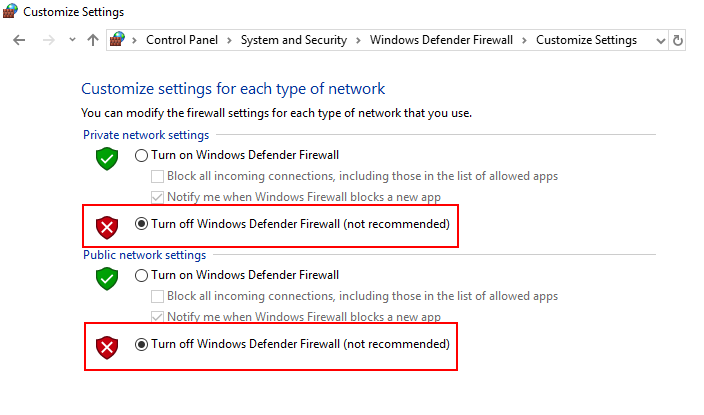Click red shield icon under Public network settings
Viewport: 704px width, 415px height.
[107, 347]
